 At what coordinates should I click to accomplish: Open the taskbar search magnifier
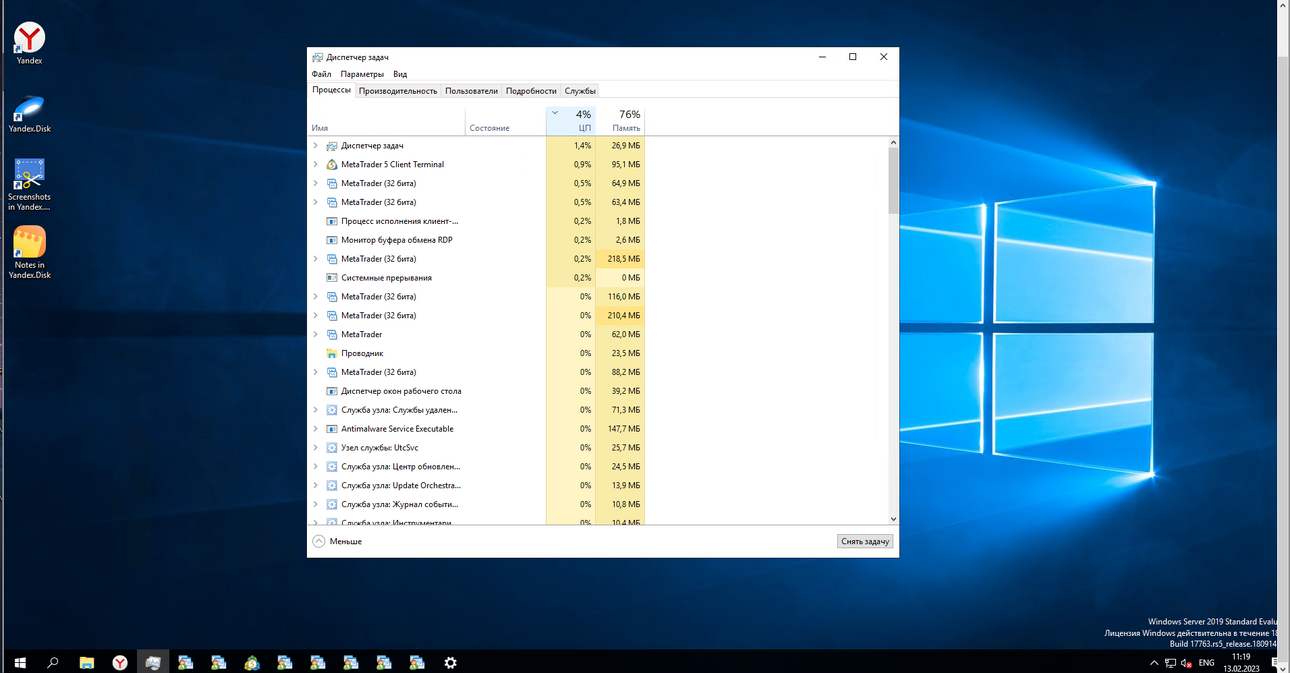[53, 662]
